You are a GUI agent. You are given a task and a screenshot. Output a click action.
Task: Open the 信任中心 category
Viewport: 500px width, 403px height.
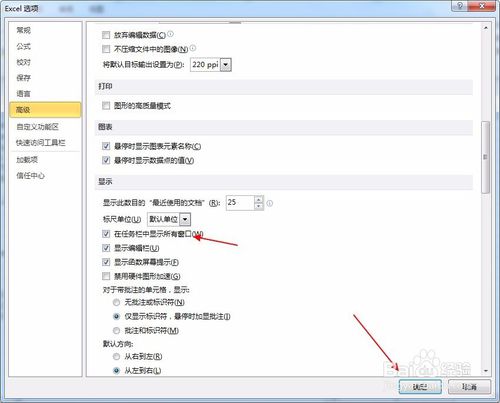coord(30,175)
